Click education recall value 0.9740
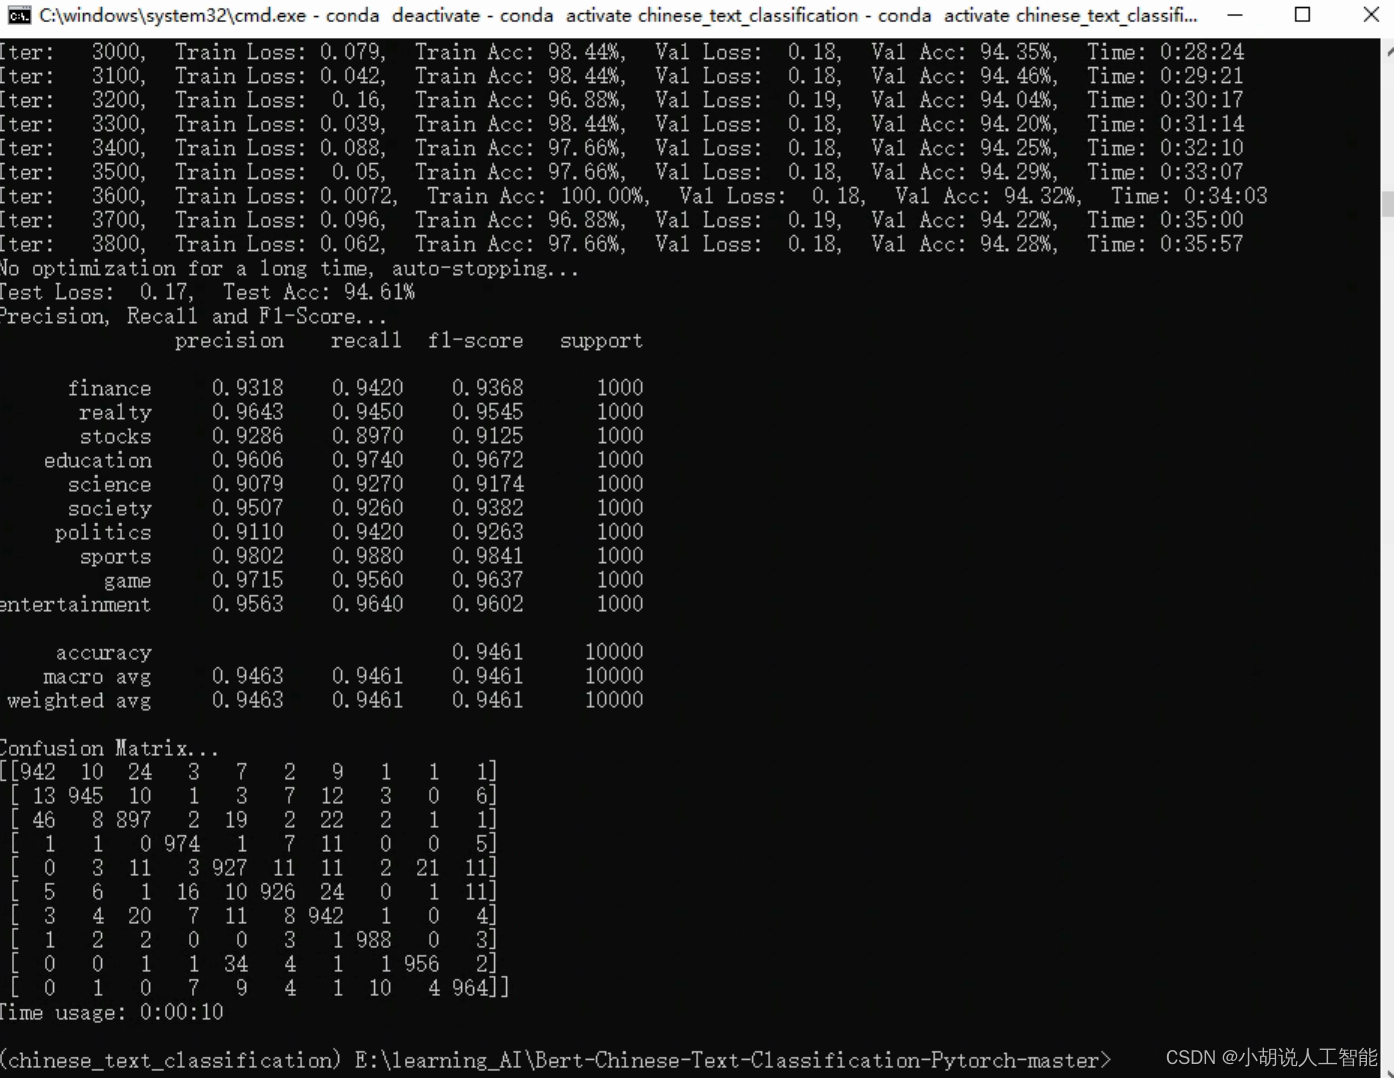 coord(367,460)
